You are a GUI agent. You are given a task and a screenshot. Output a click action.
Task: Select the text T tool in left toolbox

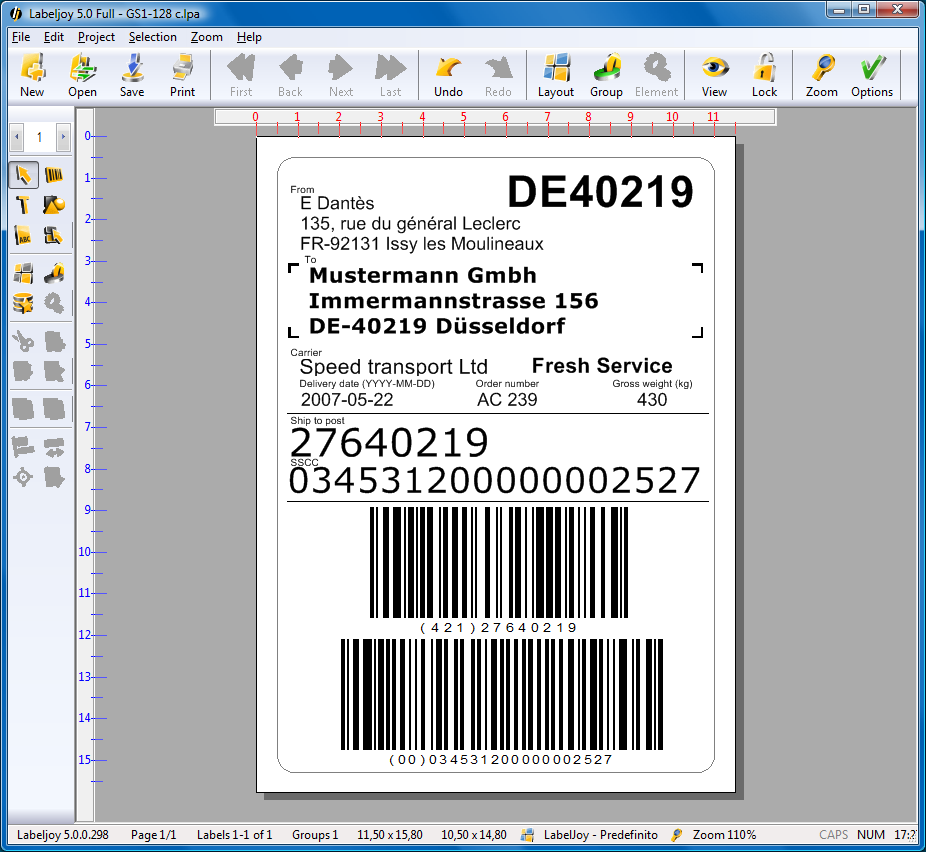[24, 205]
